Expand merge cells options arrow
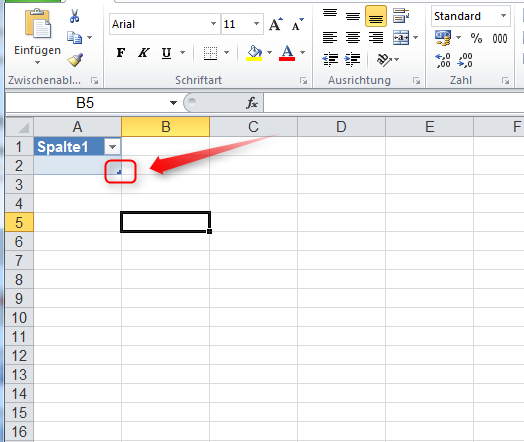524x442 pixels. tap(415, 37)
